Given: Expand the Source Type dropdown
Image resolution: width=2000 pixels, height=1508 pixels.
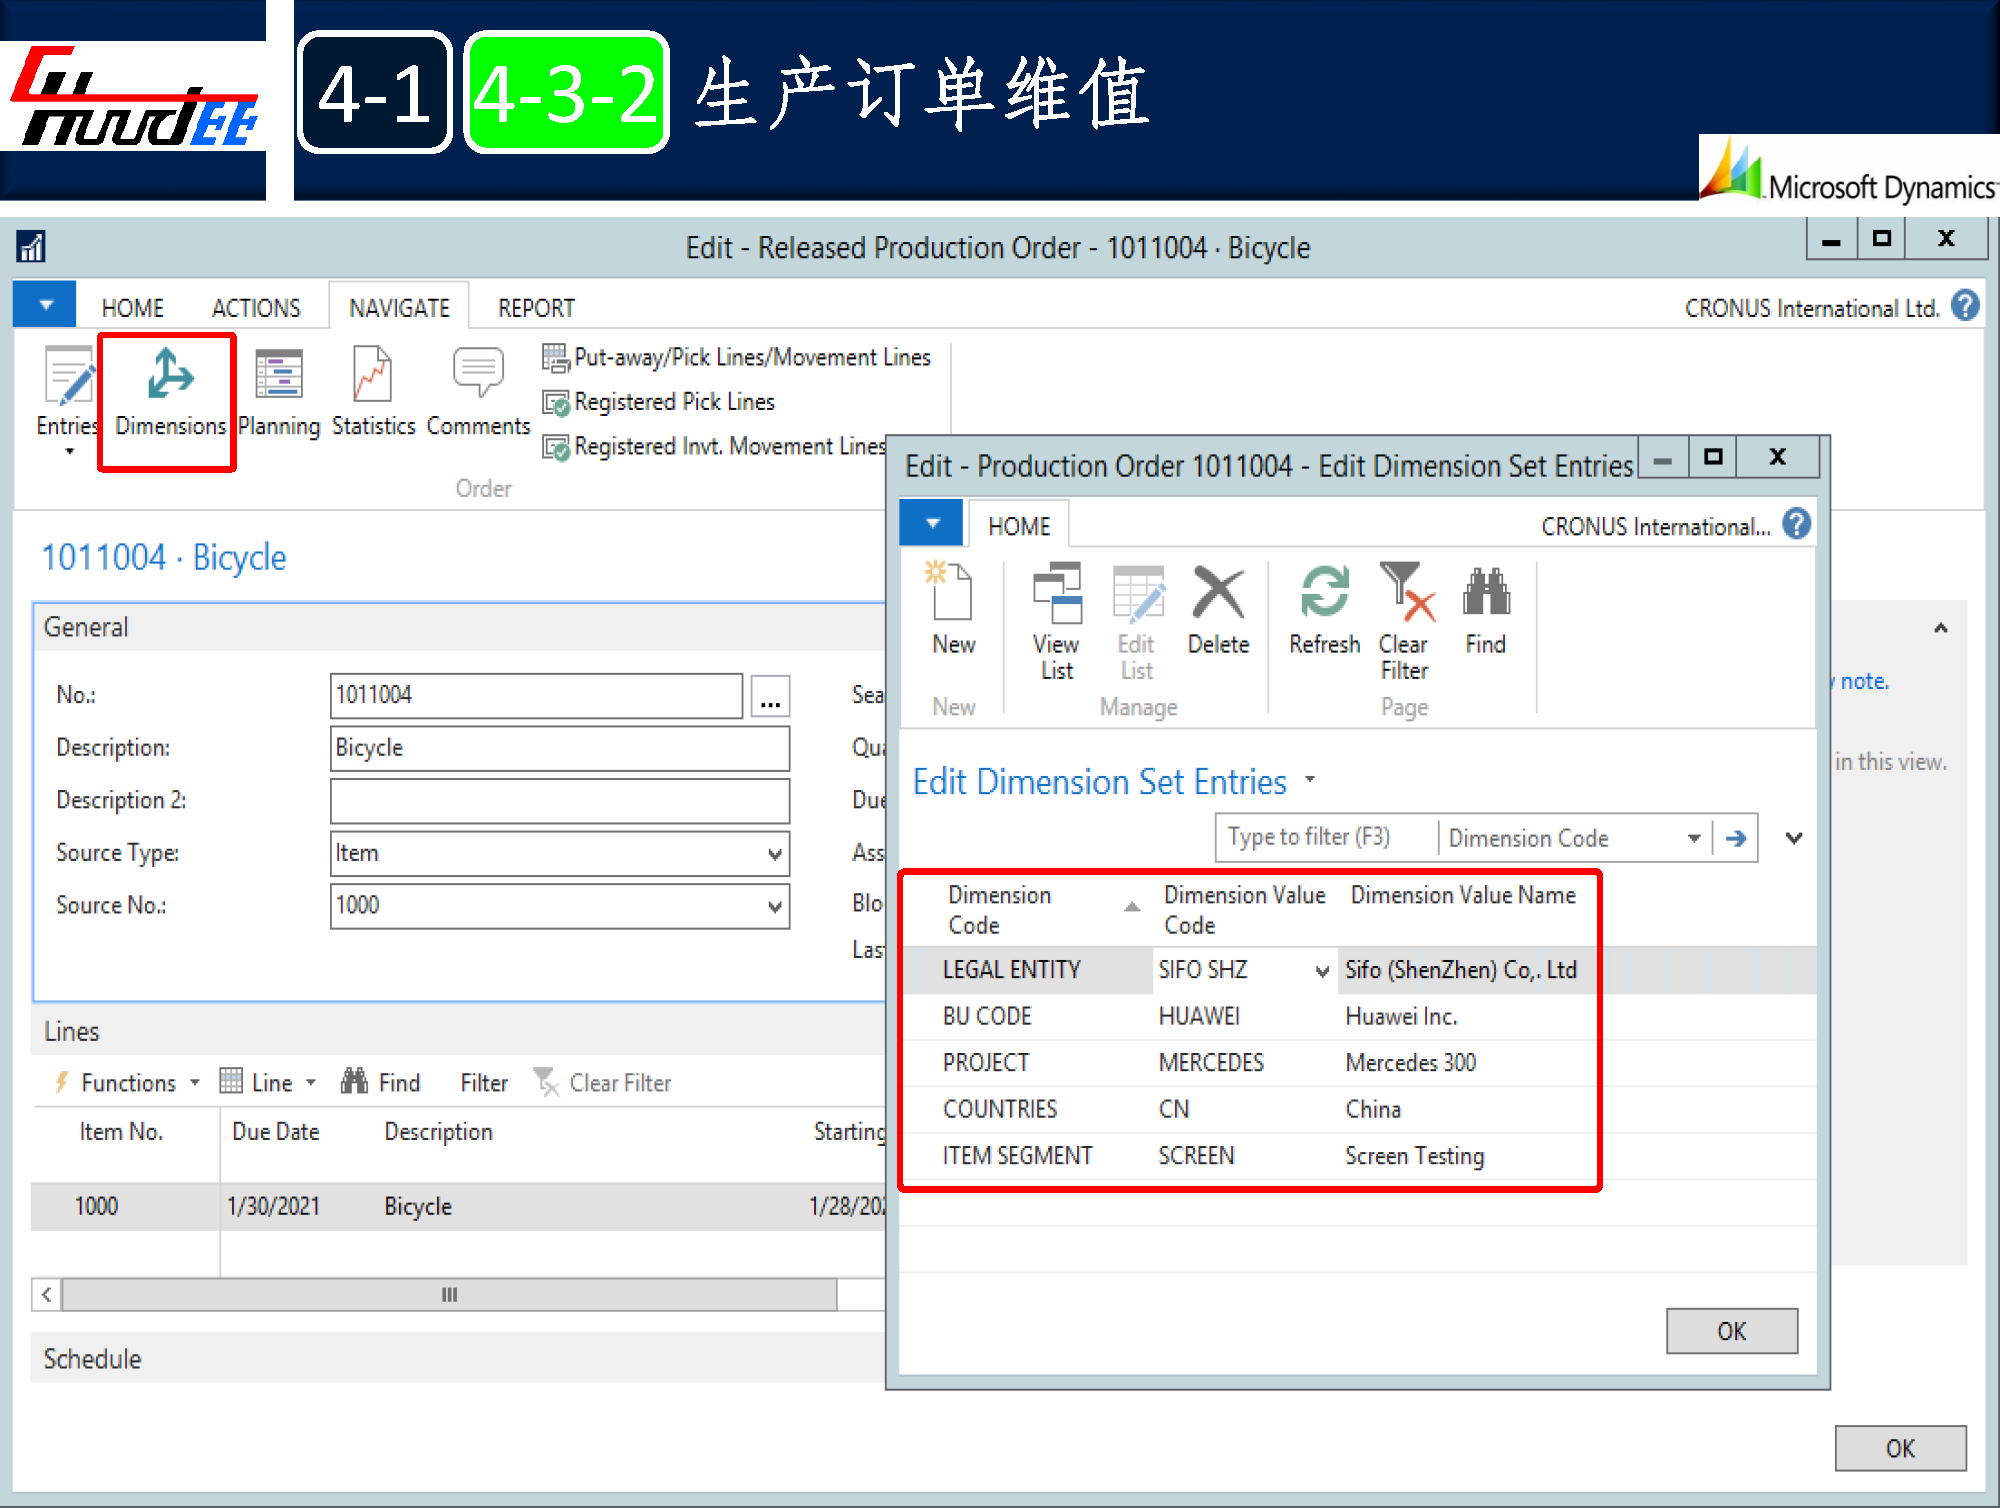Looking at the screenshot, I should coord(774,854).
